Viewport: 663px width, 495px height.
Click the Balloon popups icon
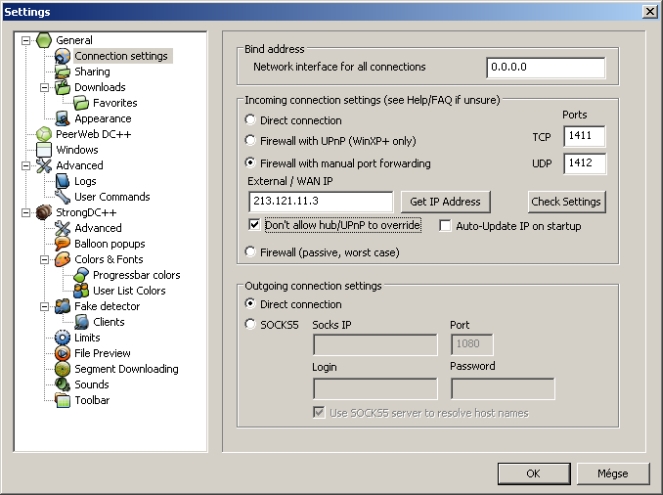click(x=62, y=244)
